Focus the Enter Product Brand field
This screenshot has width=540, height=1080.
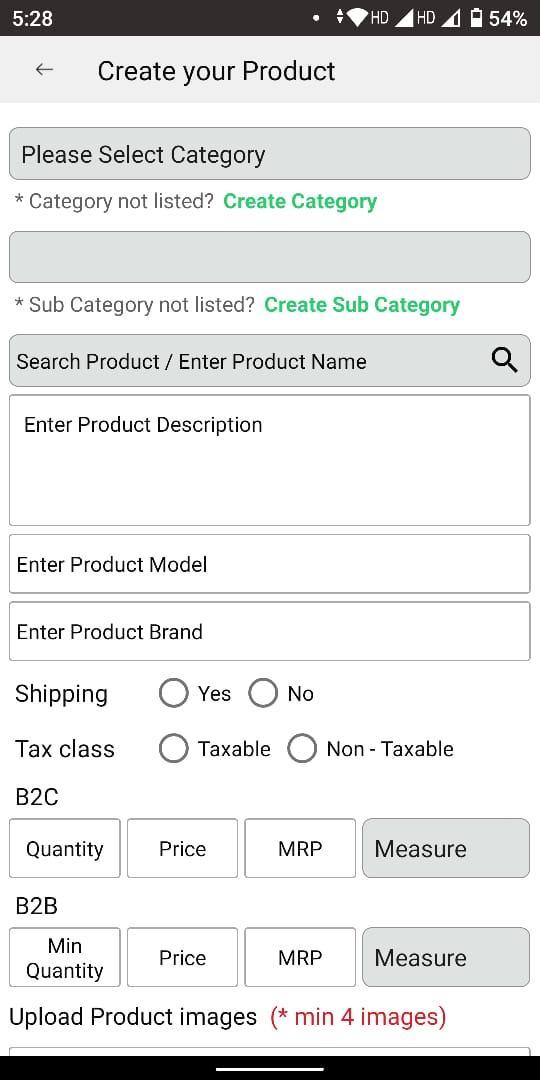click(x=270, y=632)
